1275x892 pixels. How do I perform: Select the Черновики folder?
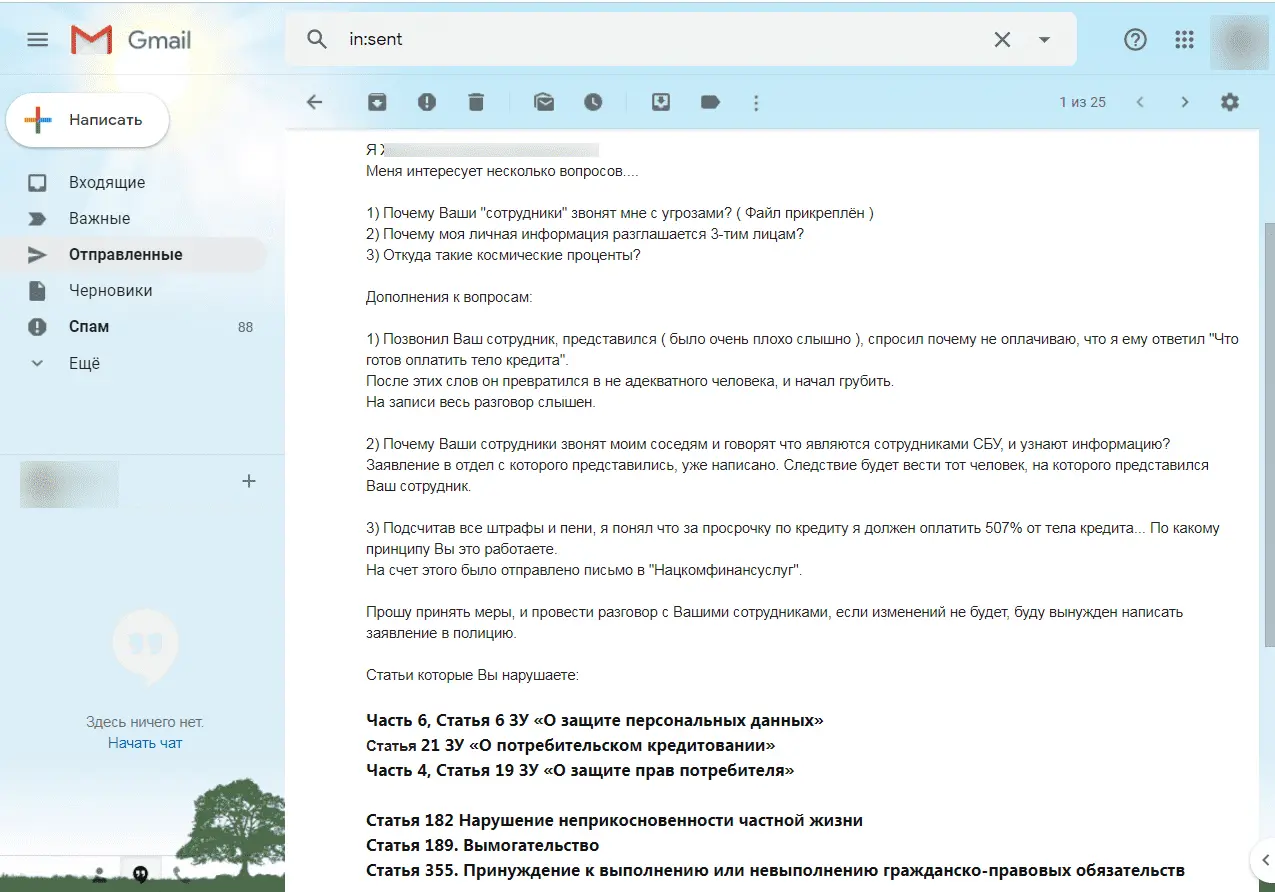tap(110, 290)
